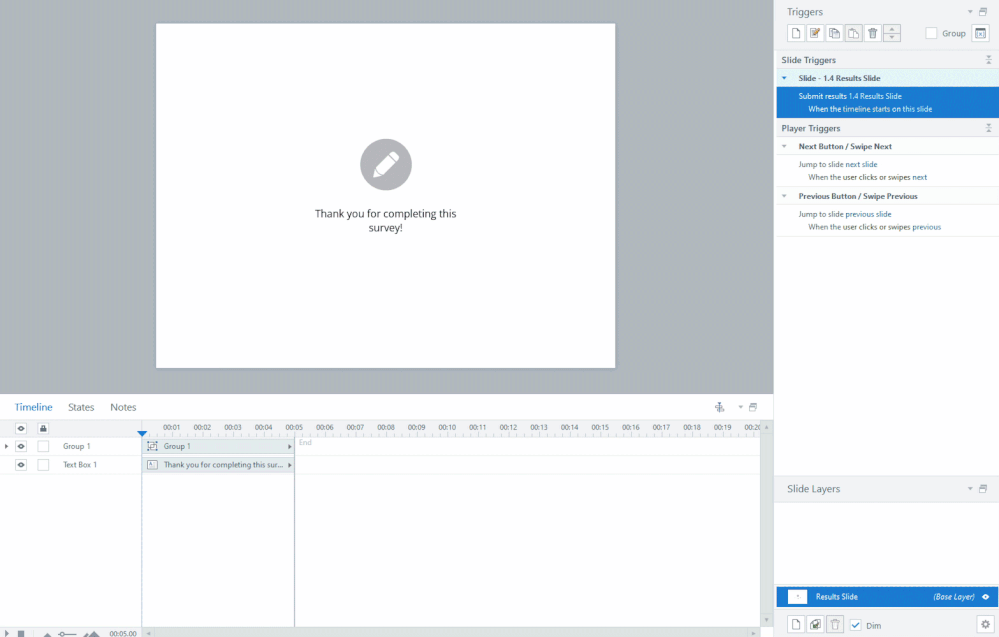
Task: Hide Text Box 1 using its eye icon
Action: (x=21, y=465)
